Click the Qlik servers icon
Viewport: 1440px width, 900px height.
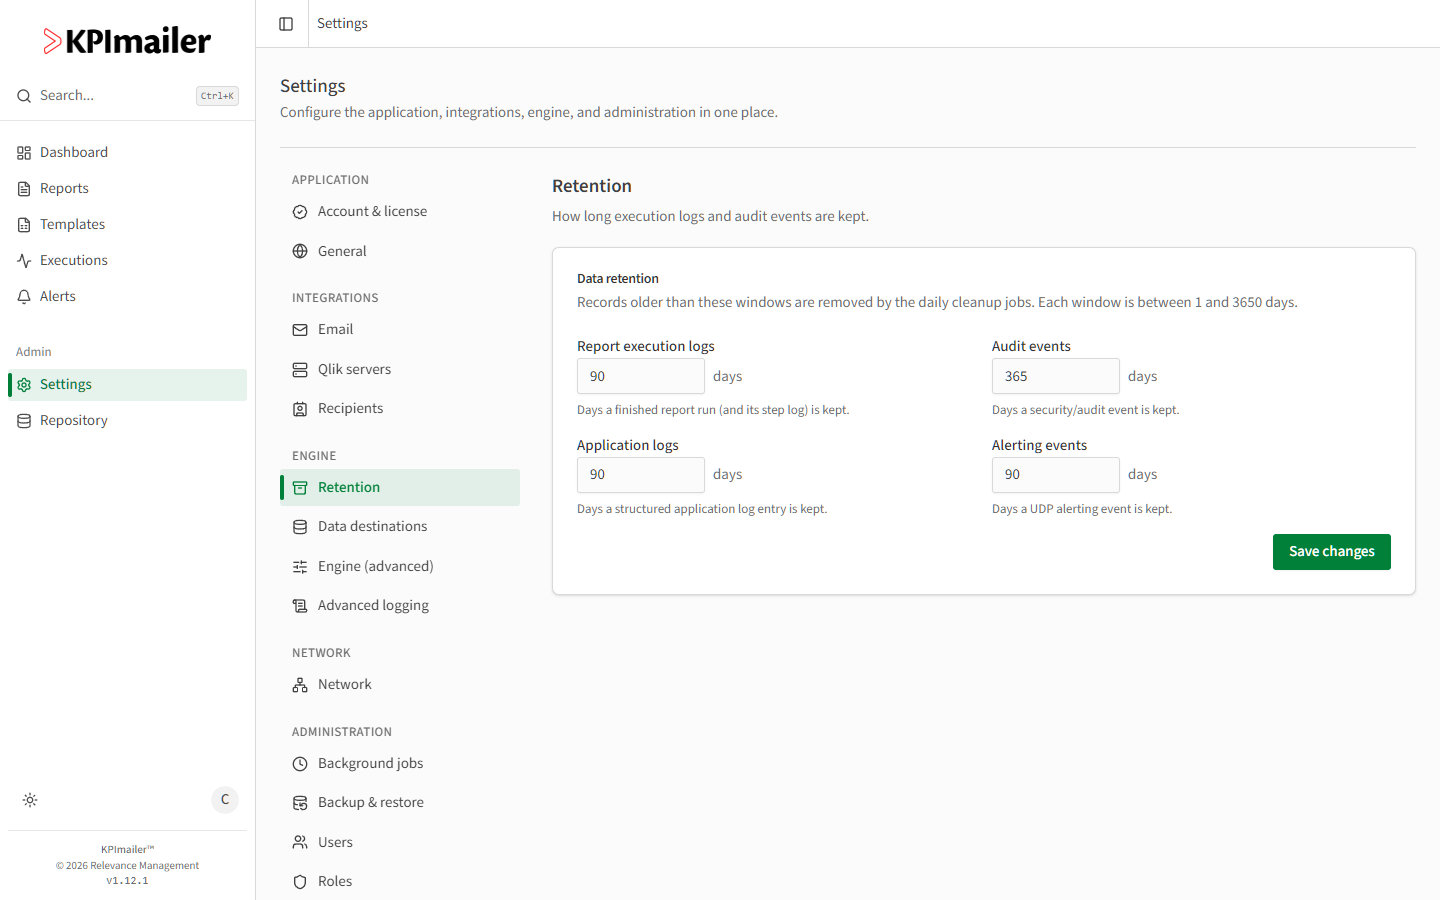pos(300,370)
